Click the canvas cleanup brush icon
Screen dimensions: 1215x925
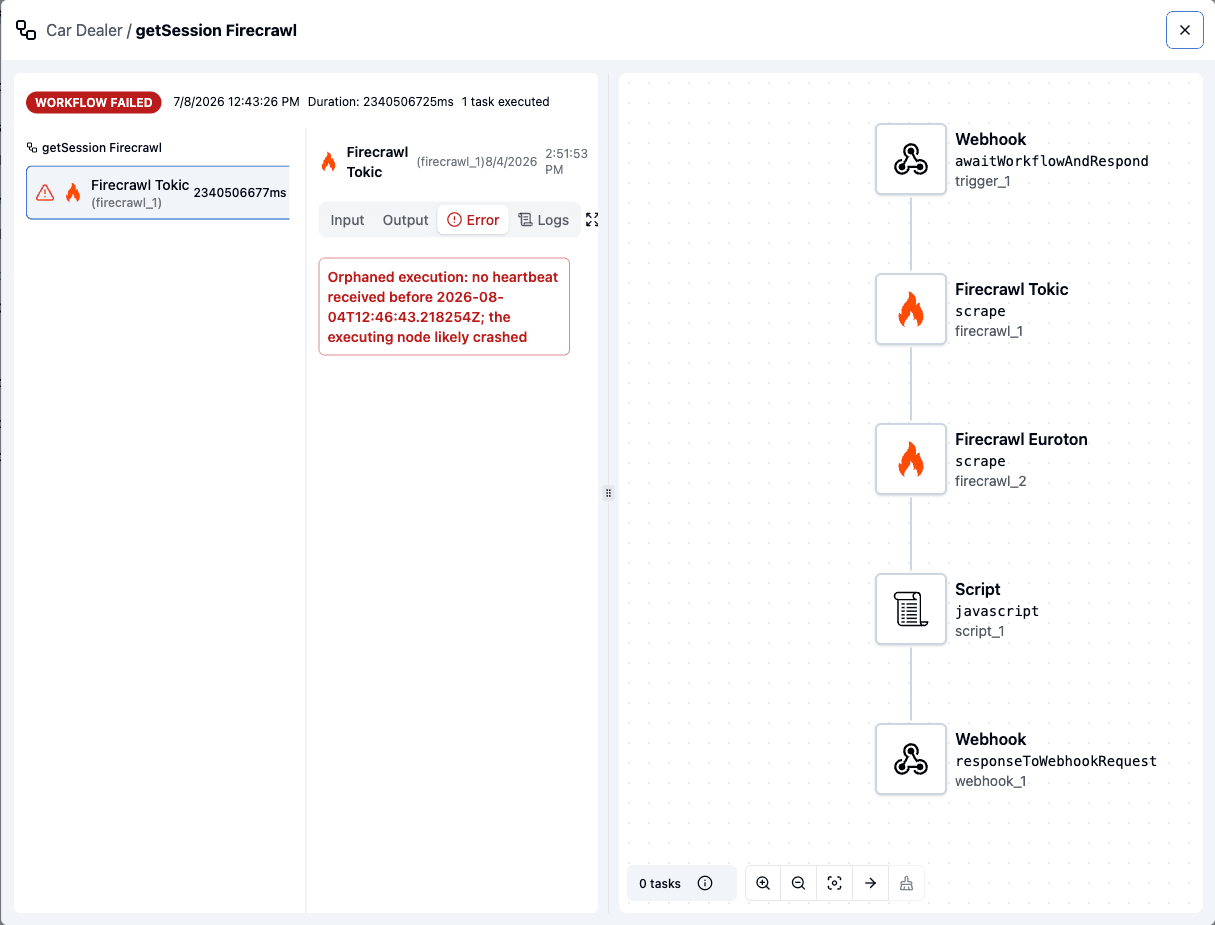[x=906, y=883]
